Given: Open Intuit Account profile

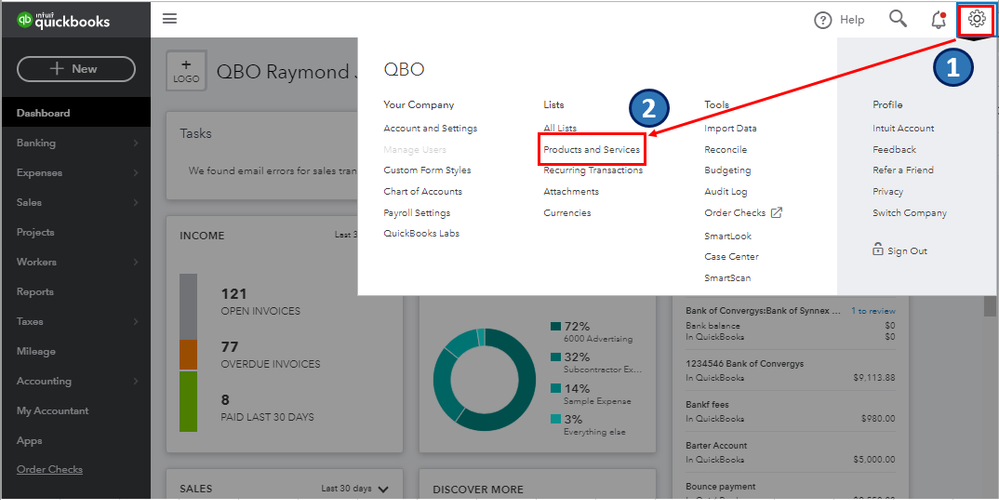Looking at the screenshot, I should [x=903, y=128].
